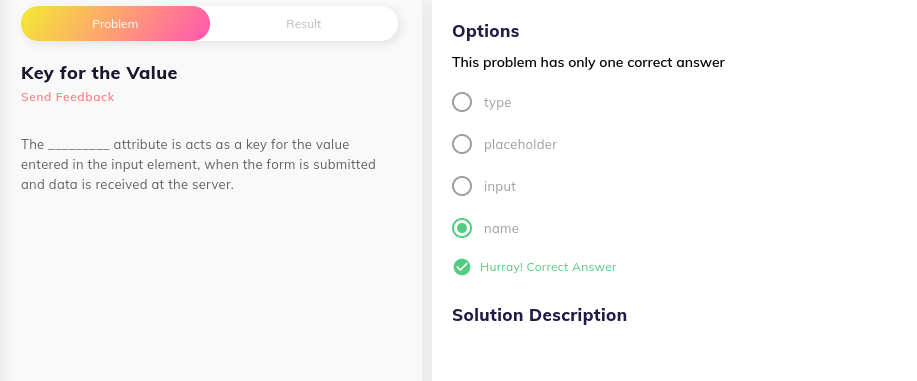Switch to the Result tab
917x381 pixels.
(x=304, y=24)
